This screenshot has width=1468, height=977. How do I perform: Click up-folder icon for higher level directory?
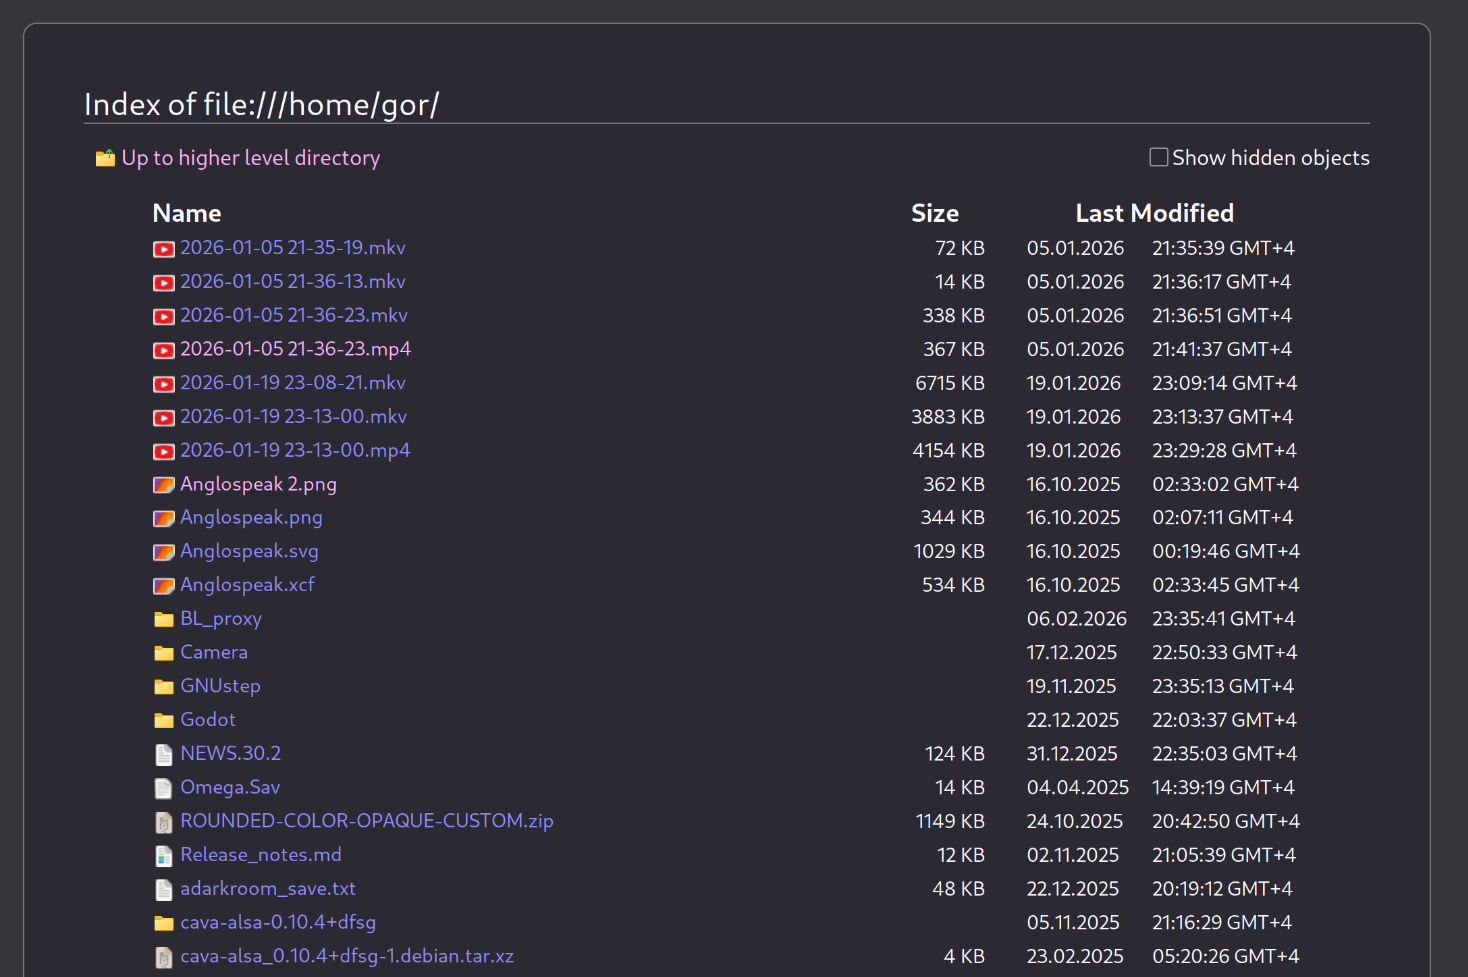(105, 158)
